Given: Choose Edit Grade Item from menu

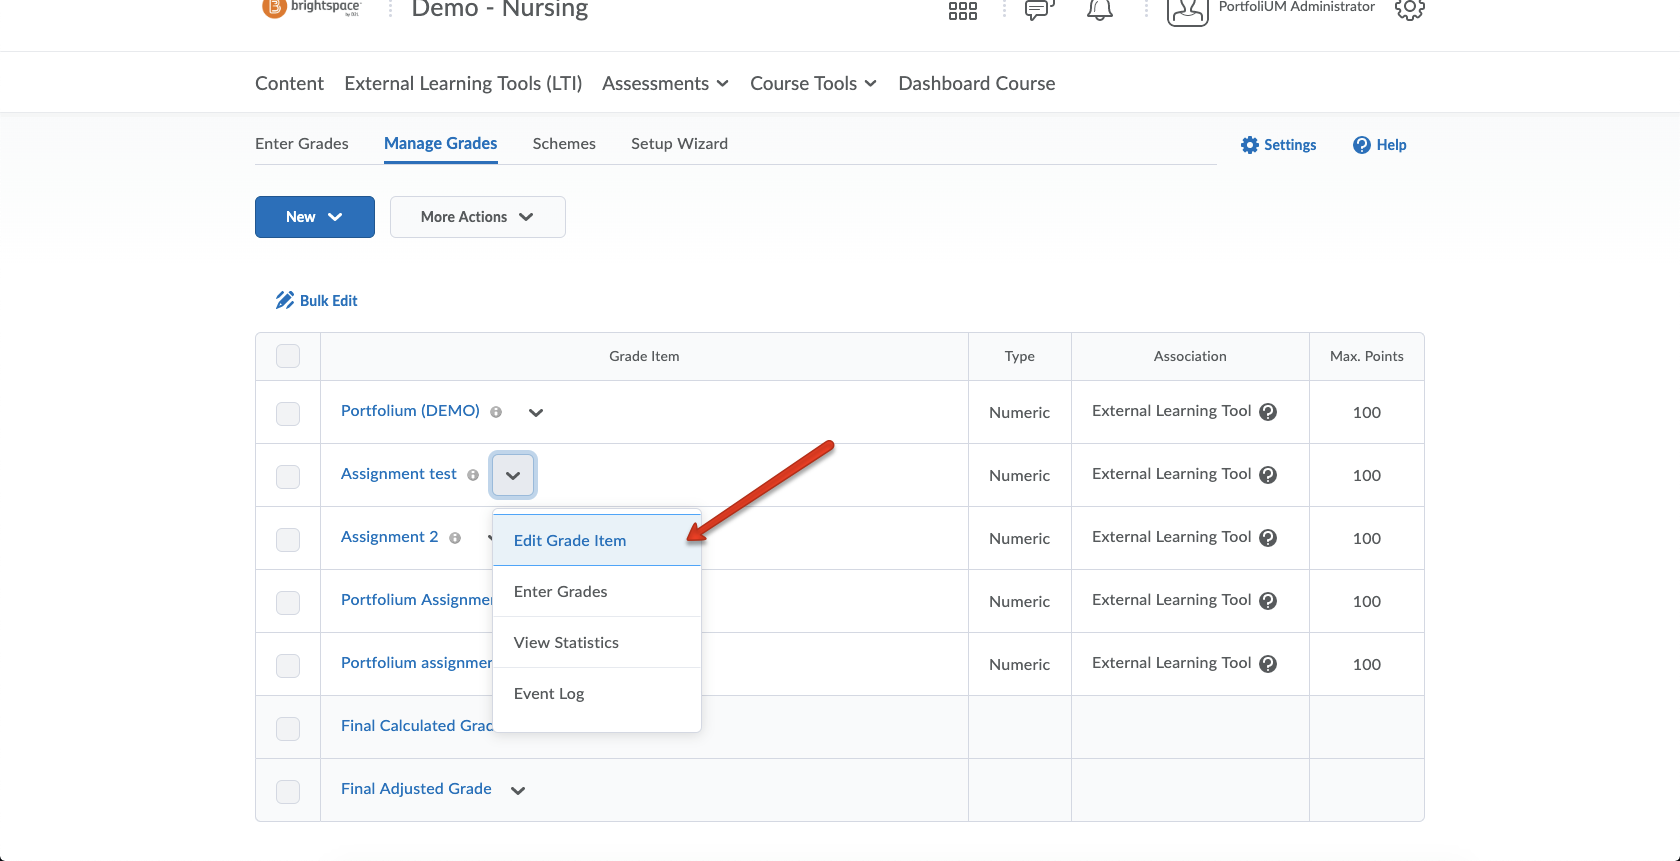Looking at the screenshot, I should pyautogui.click(x=597, y=540).
